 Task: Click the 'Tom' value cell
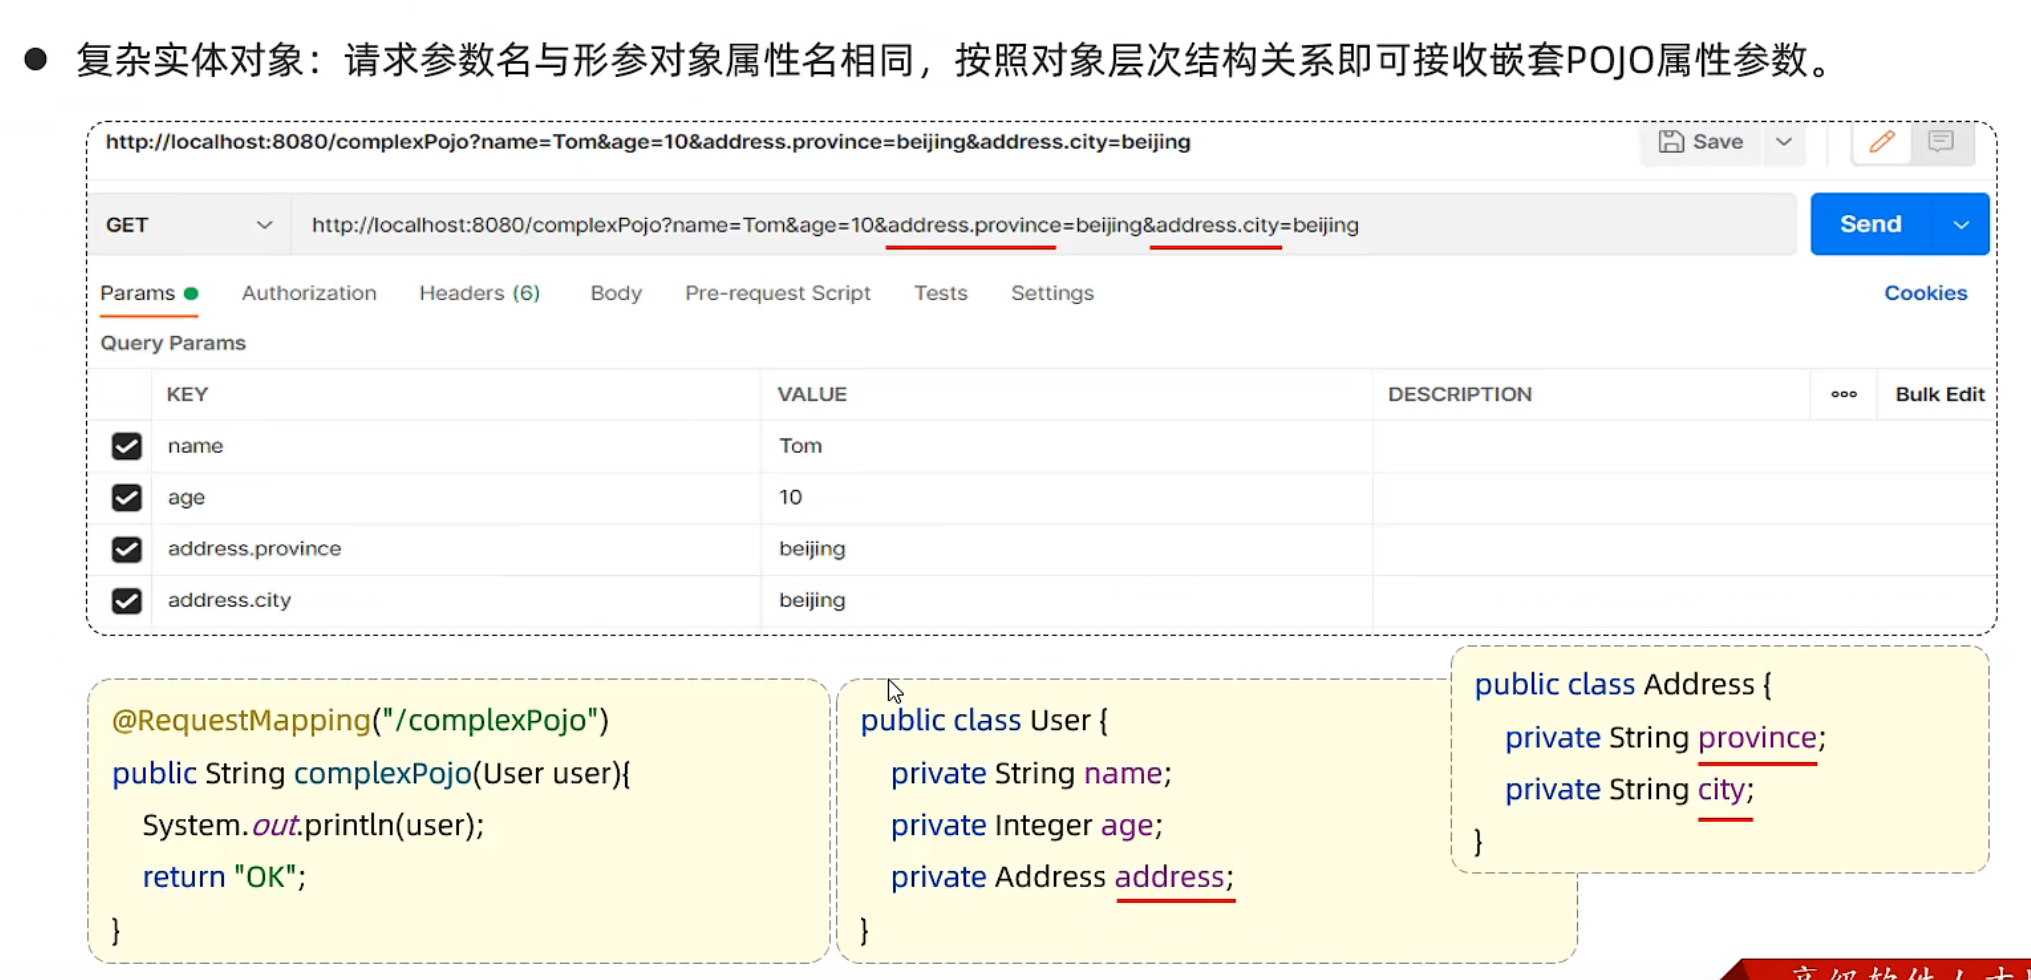click(x=1067, y=446)
